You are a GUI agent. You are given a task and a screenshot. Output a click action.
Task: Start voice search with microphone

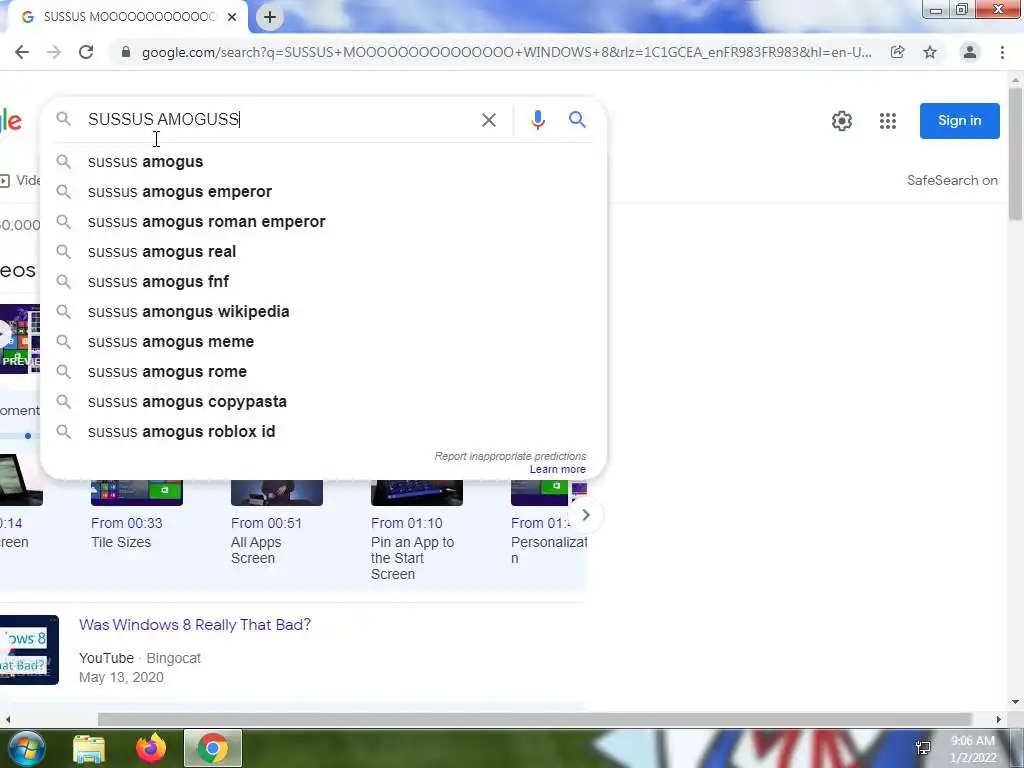(x=537, y=120)
